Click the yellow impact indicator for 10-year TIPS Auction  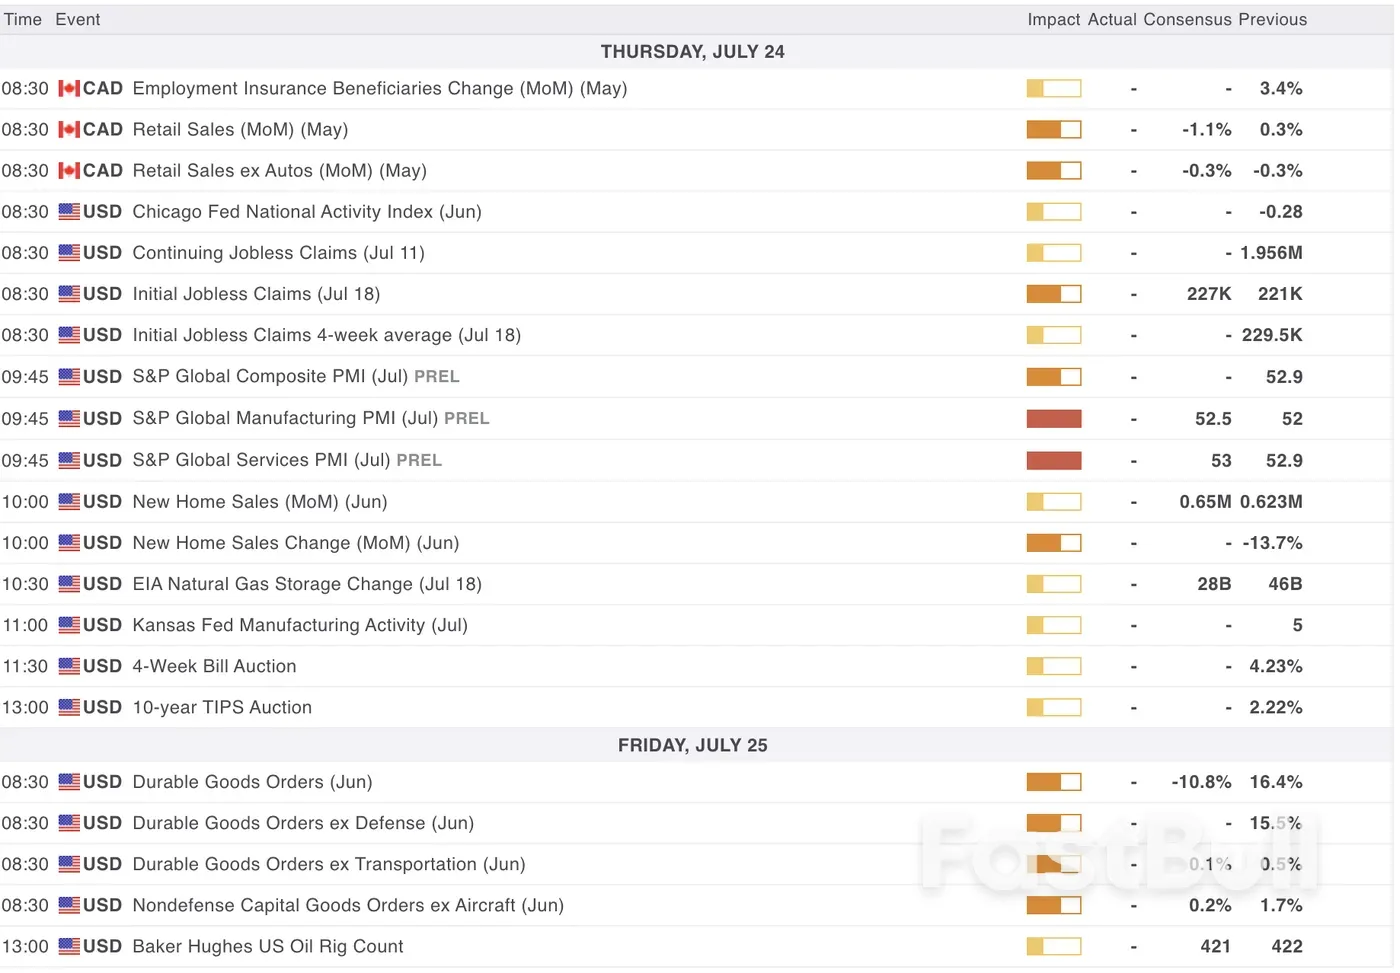[1053, 708]
